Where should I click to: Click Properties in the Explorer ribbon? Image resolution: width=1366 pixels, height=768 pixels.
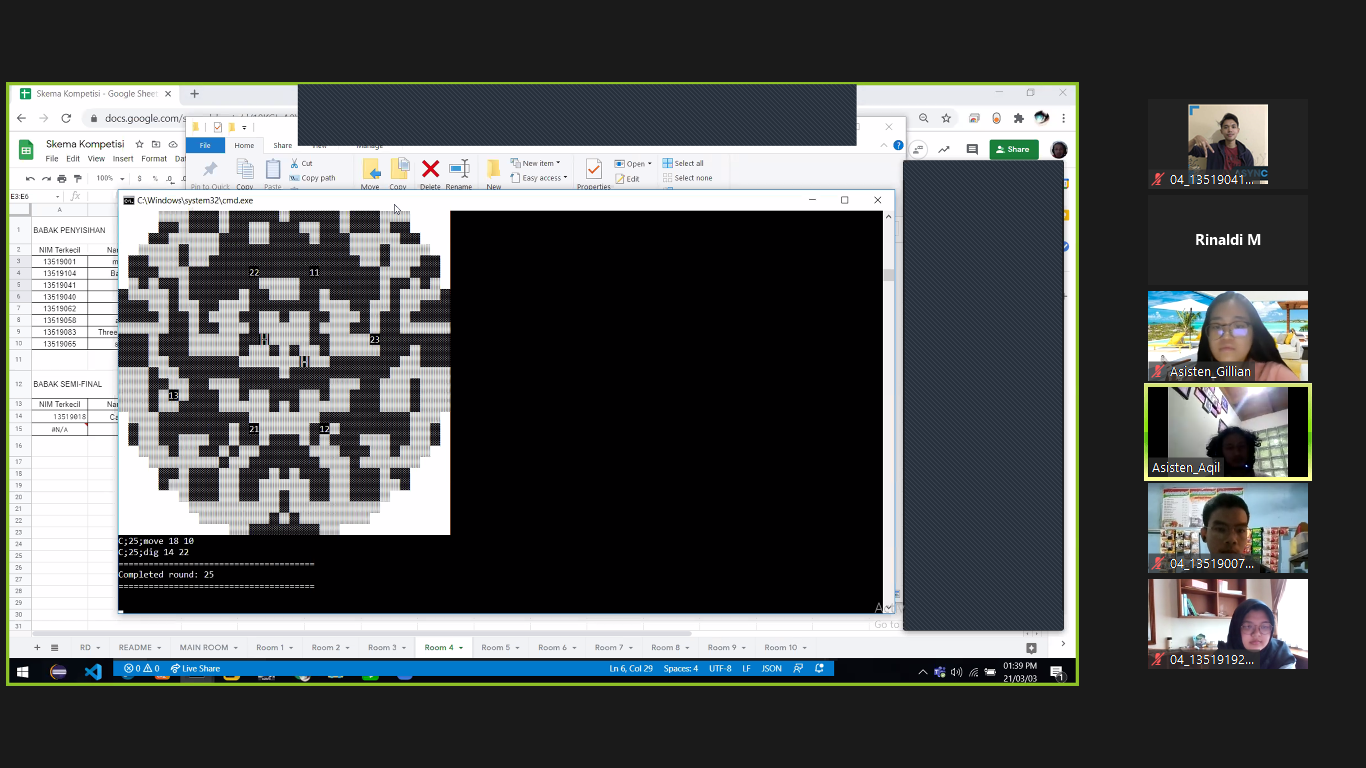tap(593, 174)
